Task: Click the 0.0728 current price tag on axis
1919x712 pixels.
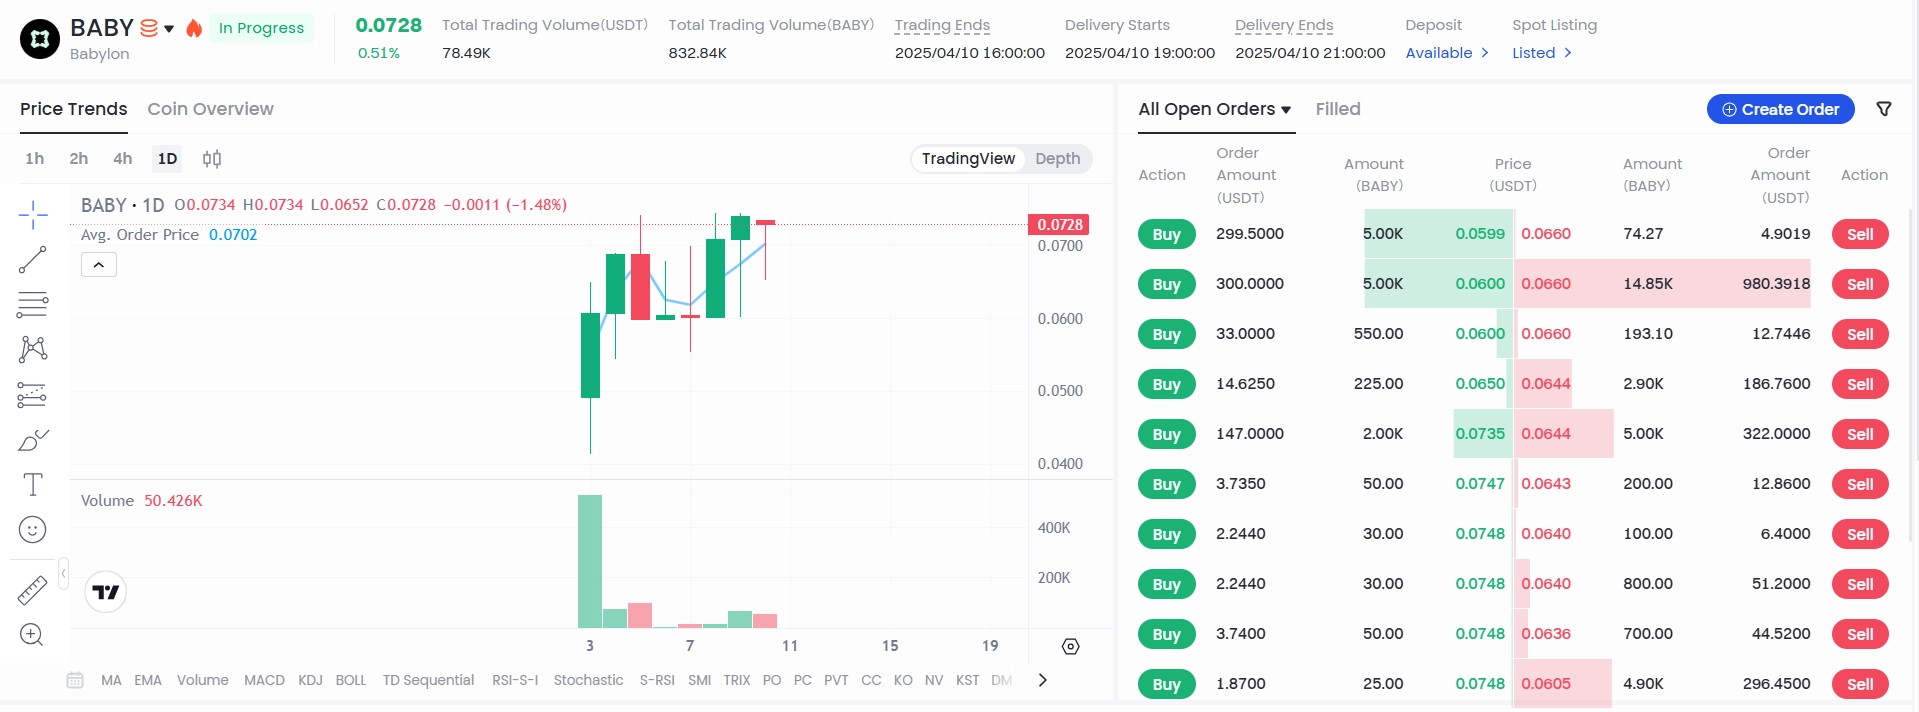Action: point(1059,224)
